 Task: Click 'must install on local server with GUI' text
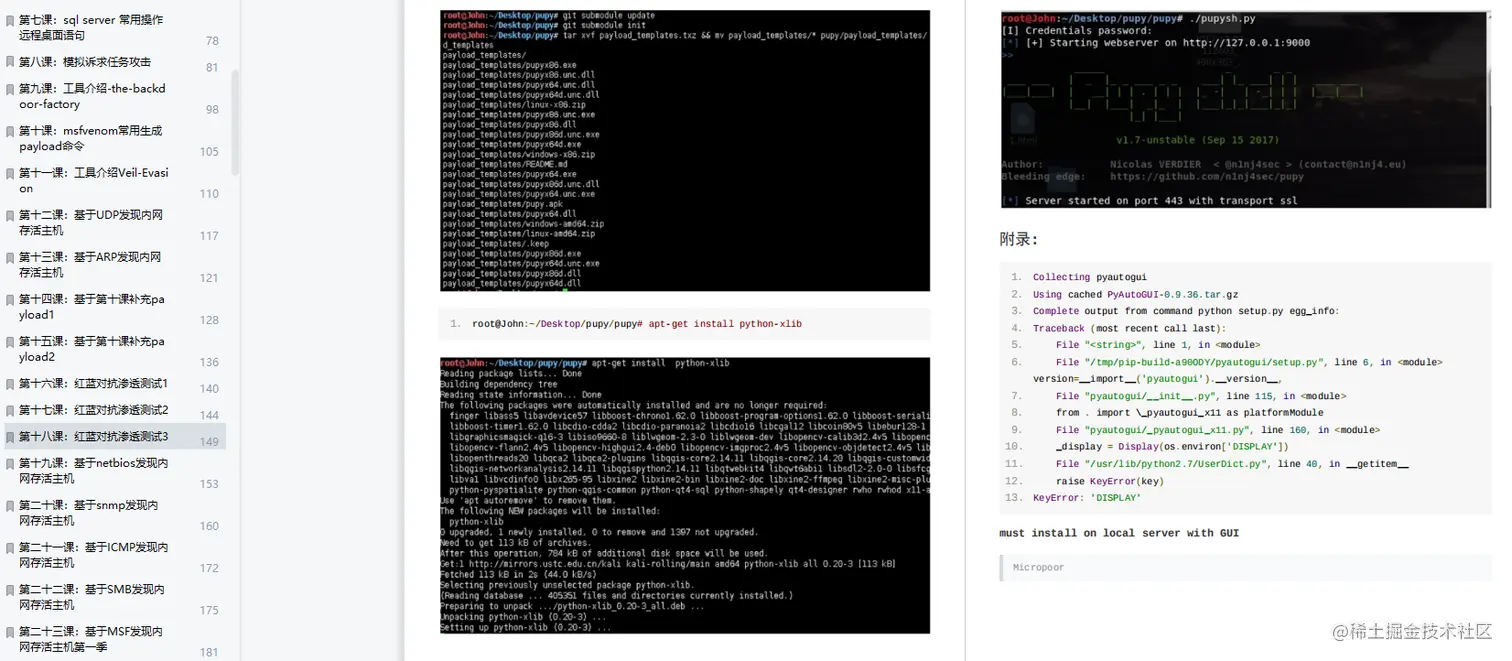(x=1119, y=534)
